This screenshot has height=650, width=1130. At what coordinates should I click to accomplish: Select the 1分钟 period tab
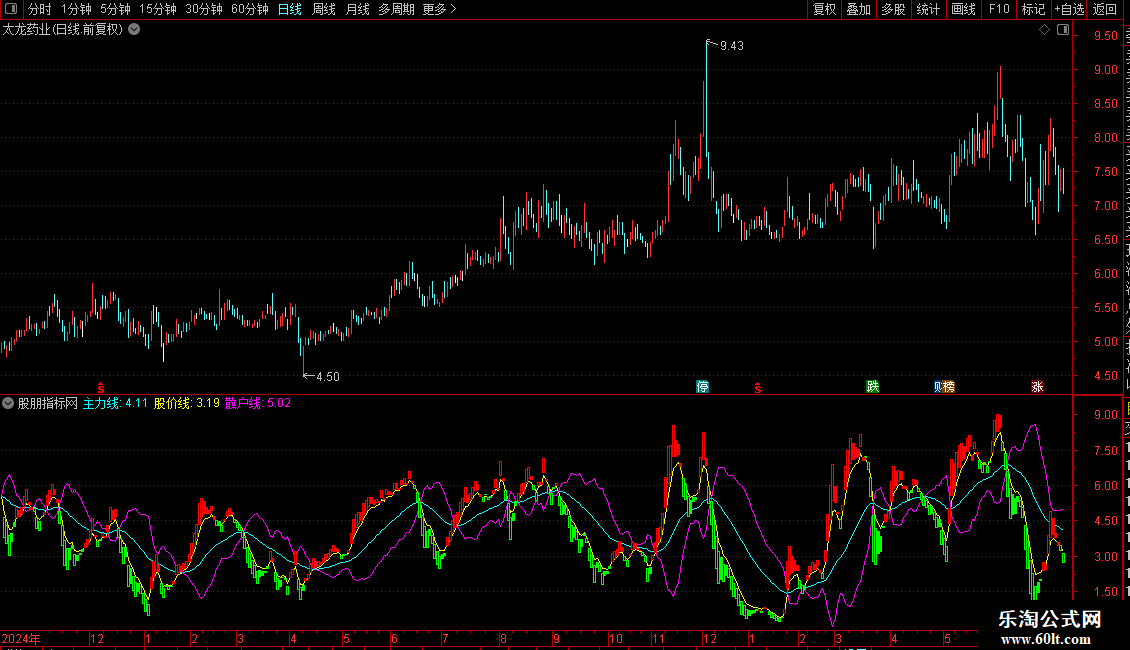[x=76, y=9]
